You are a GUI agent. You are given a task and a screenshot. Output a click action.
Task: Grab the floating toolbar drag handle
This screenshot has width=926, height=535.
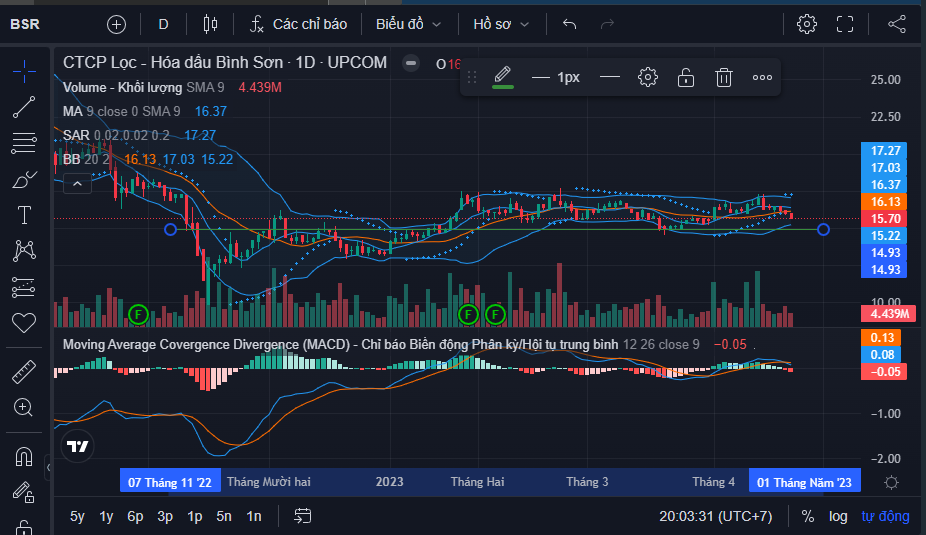[472, 77]
